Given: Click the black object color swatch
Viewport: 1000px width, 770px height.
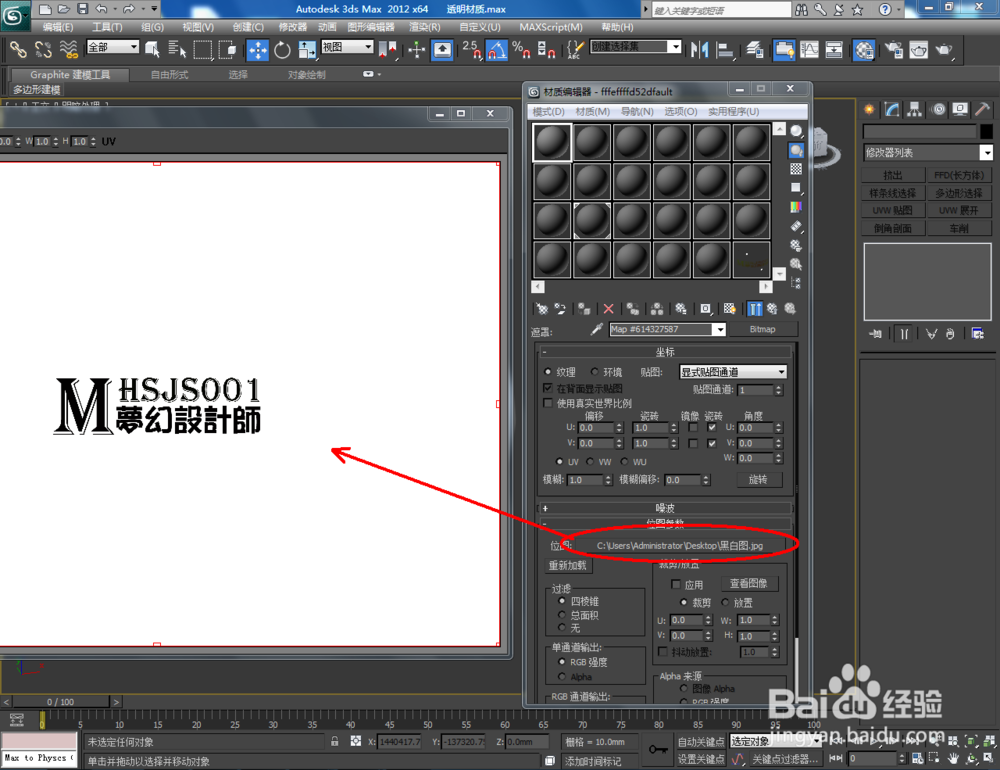Looking at the screenshot, I should pos(986,131).
